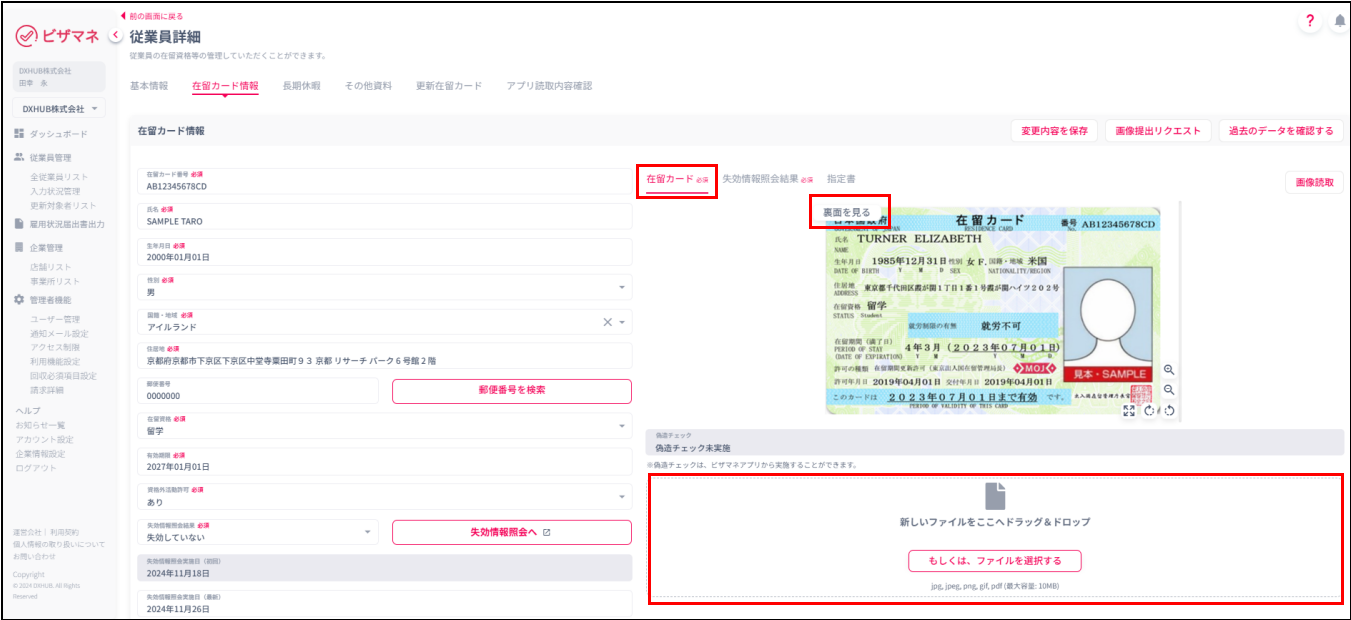Open the 在留資格 status dropdown
This screenshot has width=1351, height=620.
621,424
